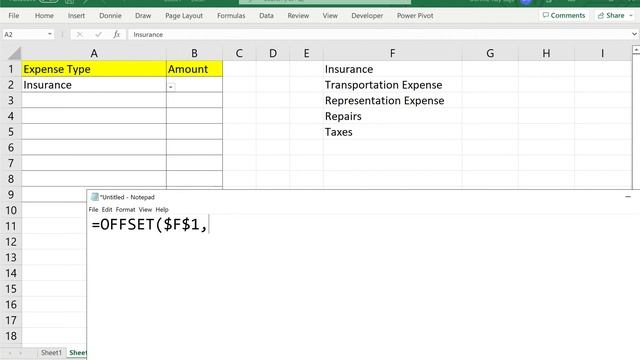Click the Name Box showing A2

(24, 34)
